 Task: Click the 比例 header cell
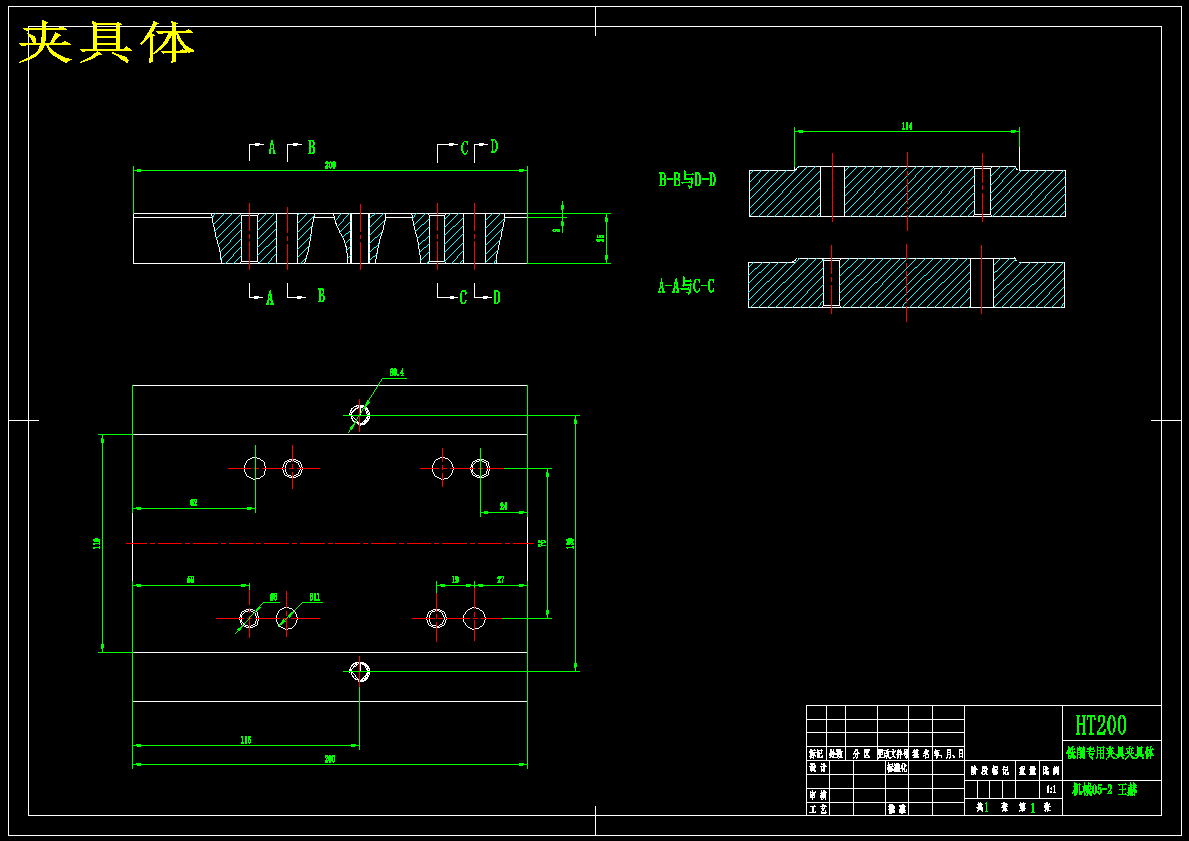pyautogui.click(x=1051, y=770)
